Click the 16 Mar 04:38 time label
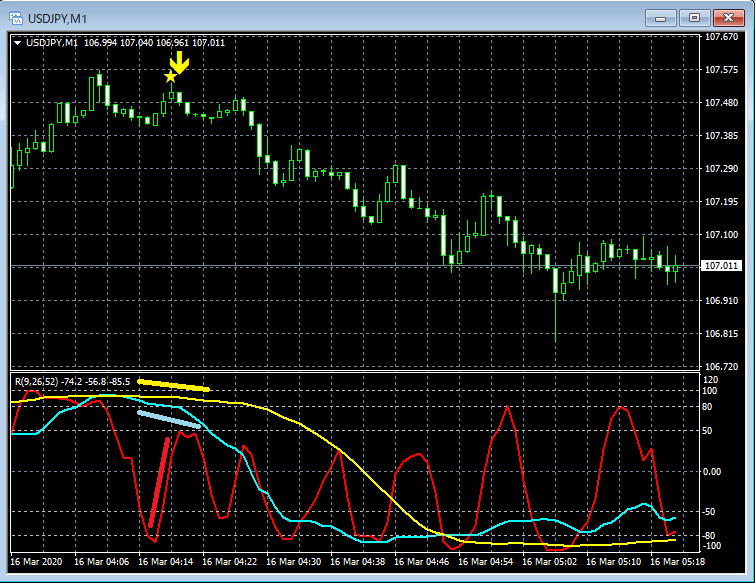The height and width of the screenshot is (583, 755). pyautogui.click(x=358, y=562)
